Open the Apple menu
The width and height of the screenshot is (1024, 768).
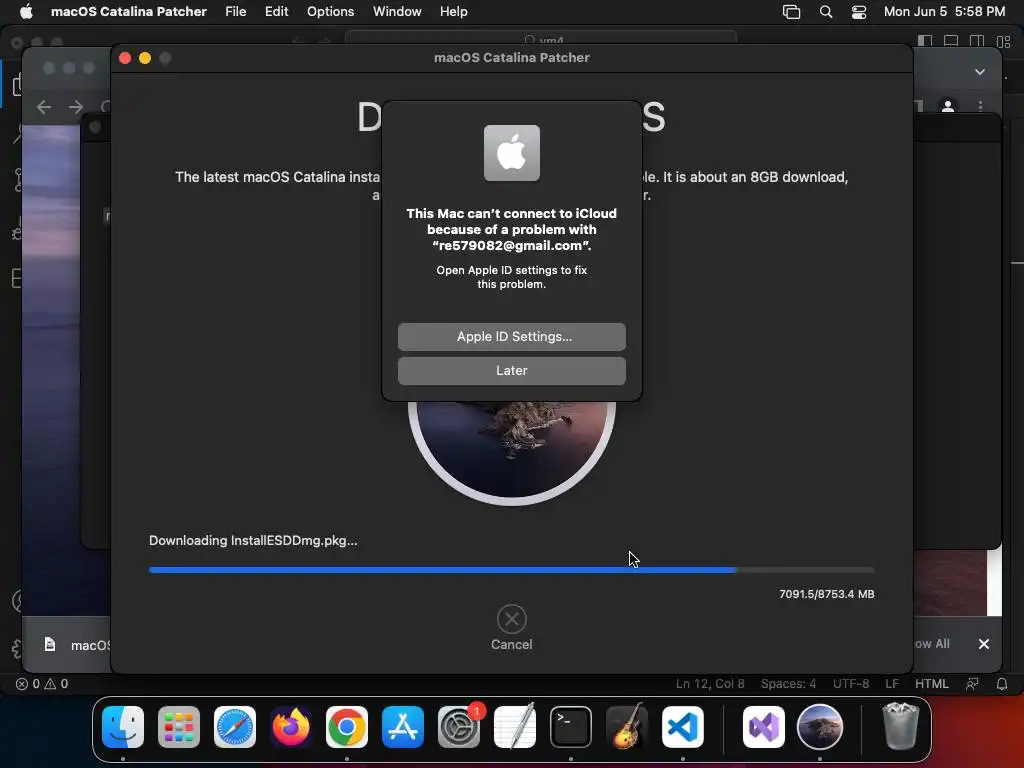click(x=26, y=12)
